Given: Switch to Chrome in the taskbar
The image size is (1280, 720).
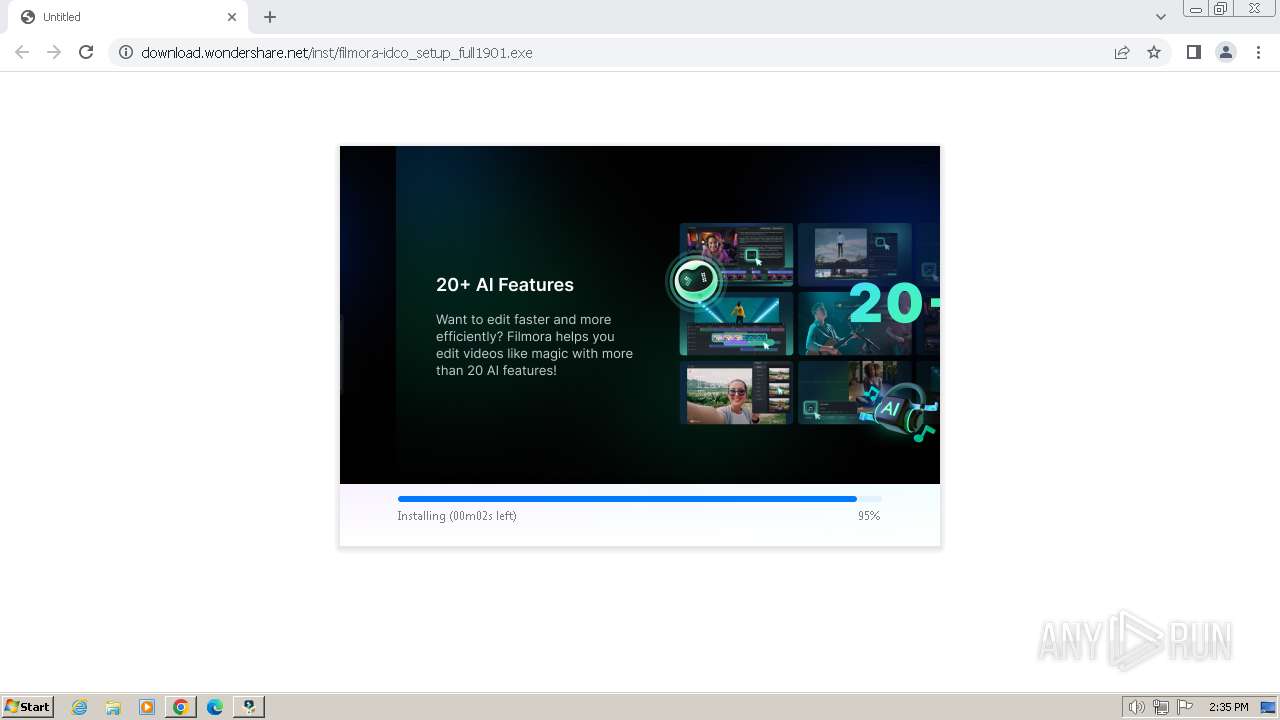Looking at the screenshot, I should [181, 707].
